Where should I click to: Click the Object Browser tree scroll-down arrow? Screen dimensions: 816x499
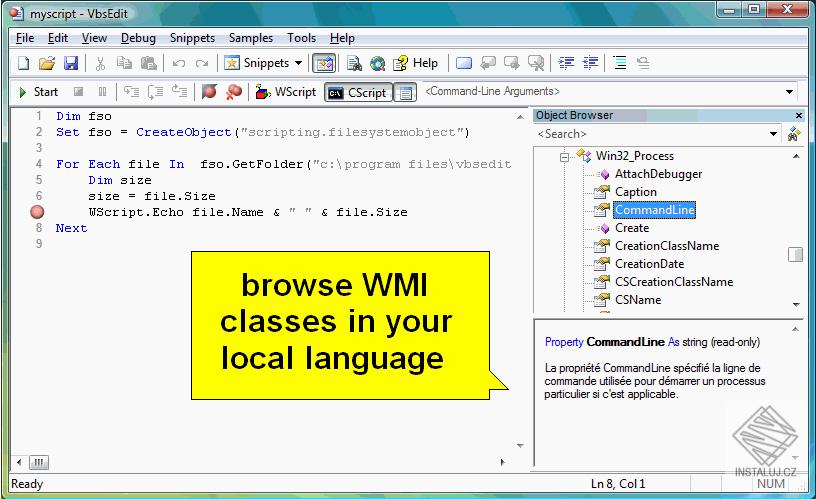pyautogui.click(x=796, y=305)
